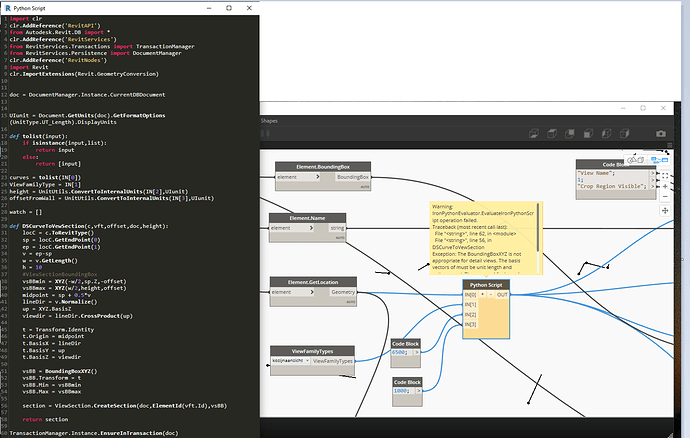Select cube icon with shaded front face

(588, 133)
